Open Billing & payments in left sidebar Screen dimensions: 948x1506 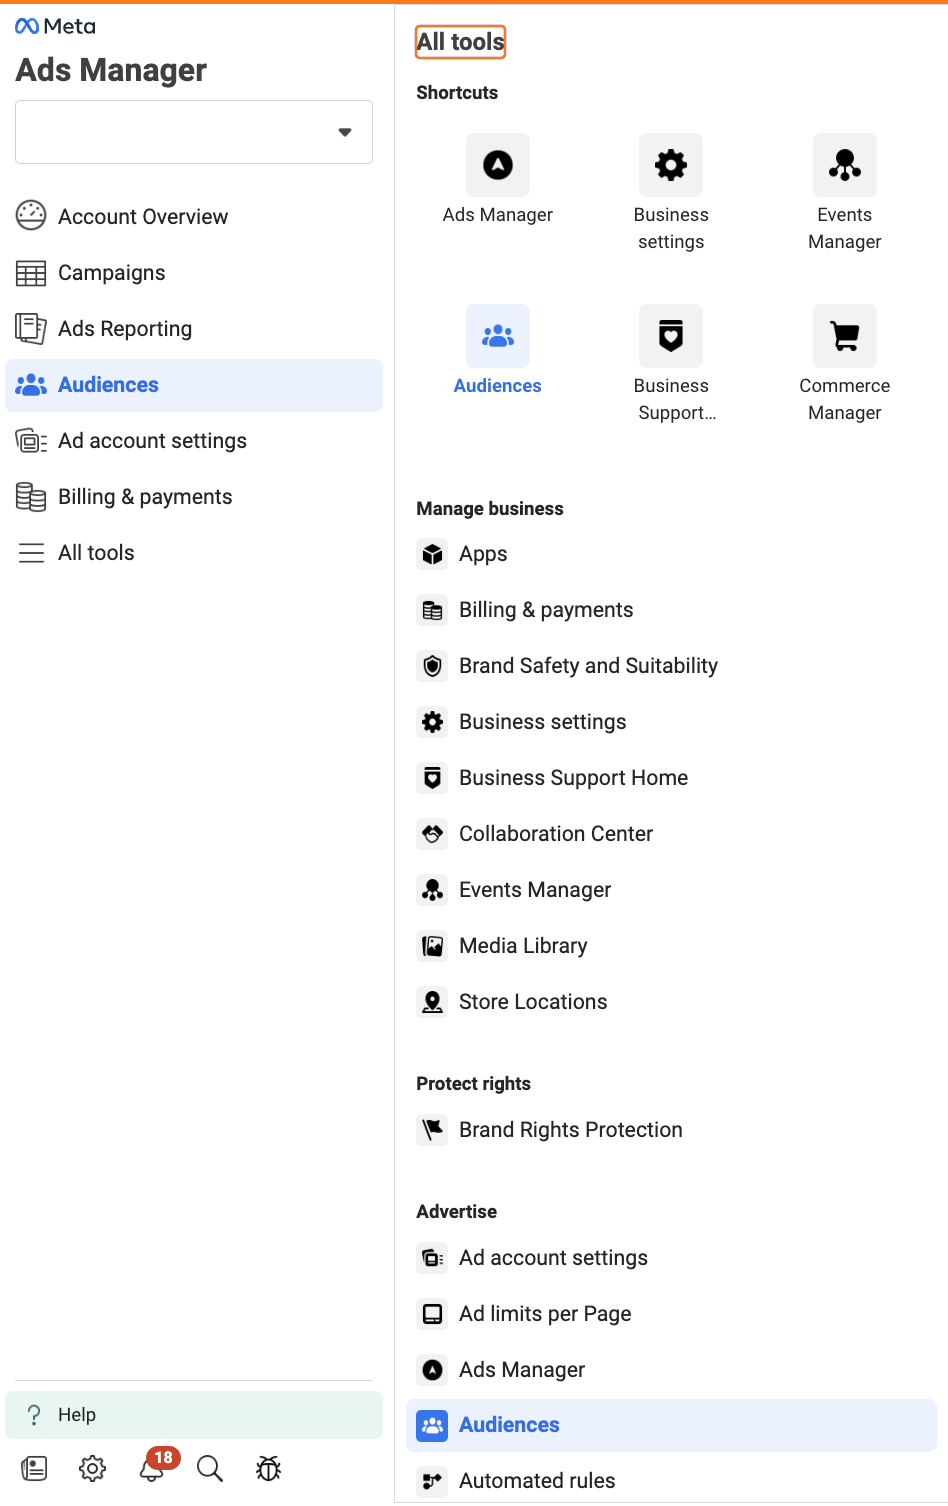click(x=194, y=497)
